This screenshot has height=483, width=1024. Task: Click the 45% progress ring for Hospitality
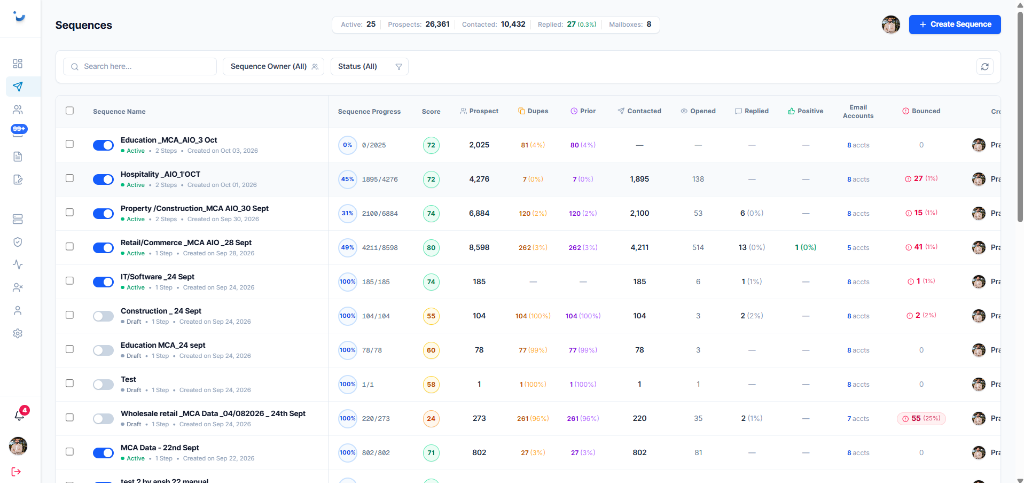(x=347, y=179)
